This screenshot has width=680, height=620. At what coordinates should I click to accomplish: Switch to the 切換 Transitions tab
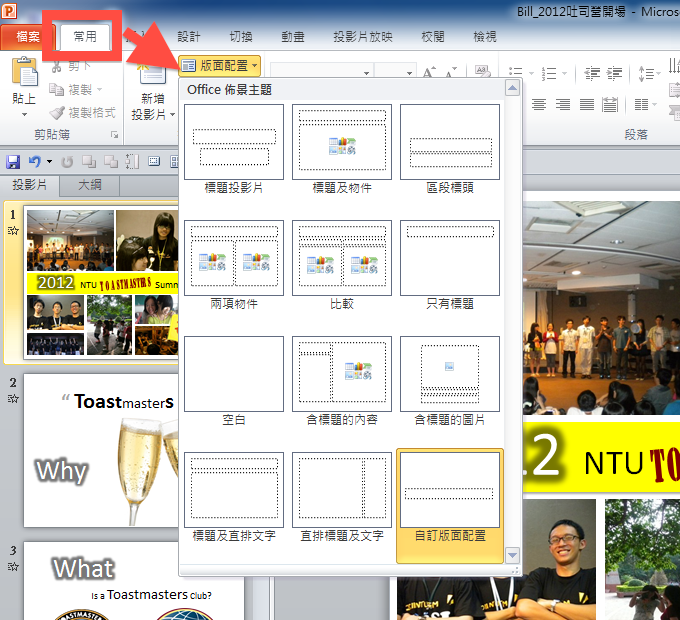[x=241, y=37]
